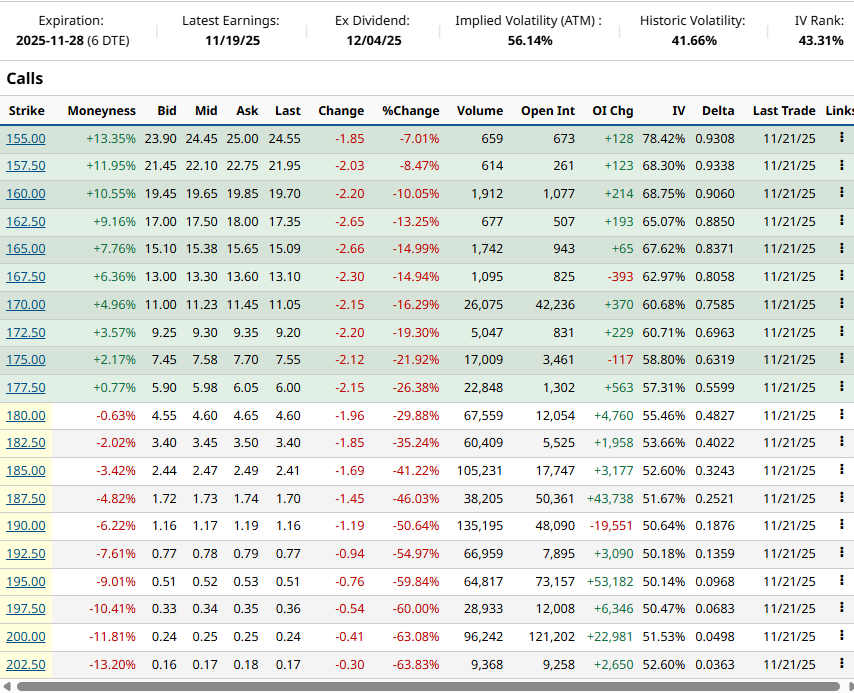Open the 192.50 strike link
Image resolution: width=854 pixels, height=693 pixels.
click(x=26, y=554)
